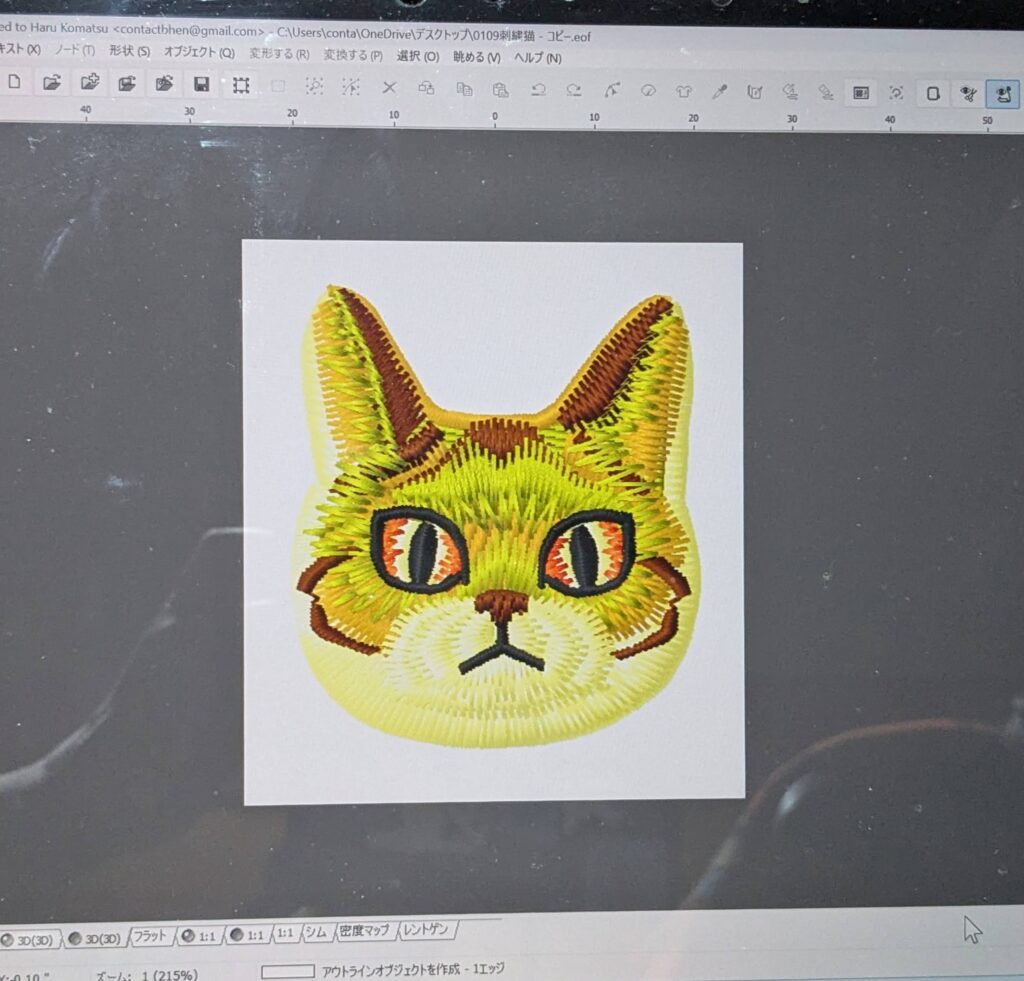This screenshot has height=981, width=1024.
Task: Open the ヘルプ (N) menu
Action: click(x=538, y=58)
